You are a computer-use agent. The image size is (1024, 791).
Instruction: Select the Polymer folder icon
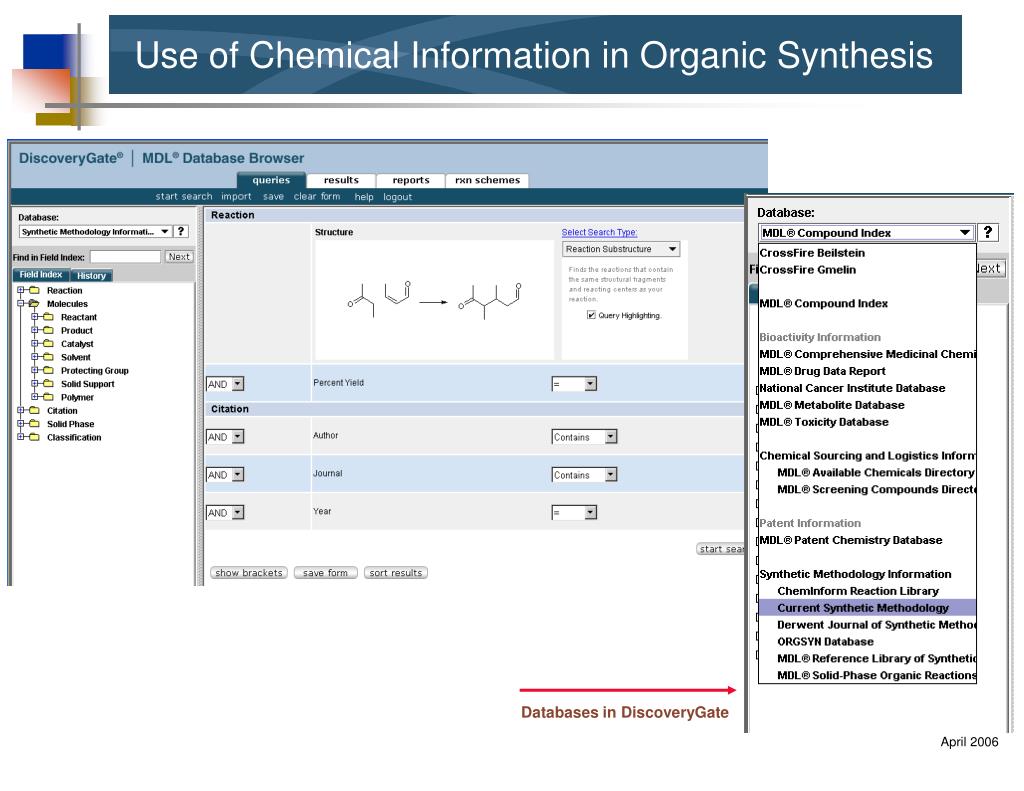48,397
